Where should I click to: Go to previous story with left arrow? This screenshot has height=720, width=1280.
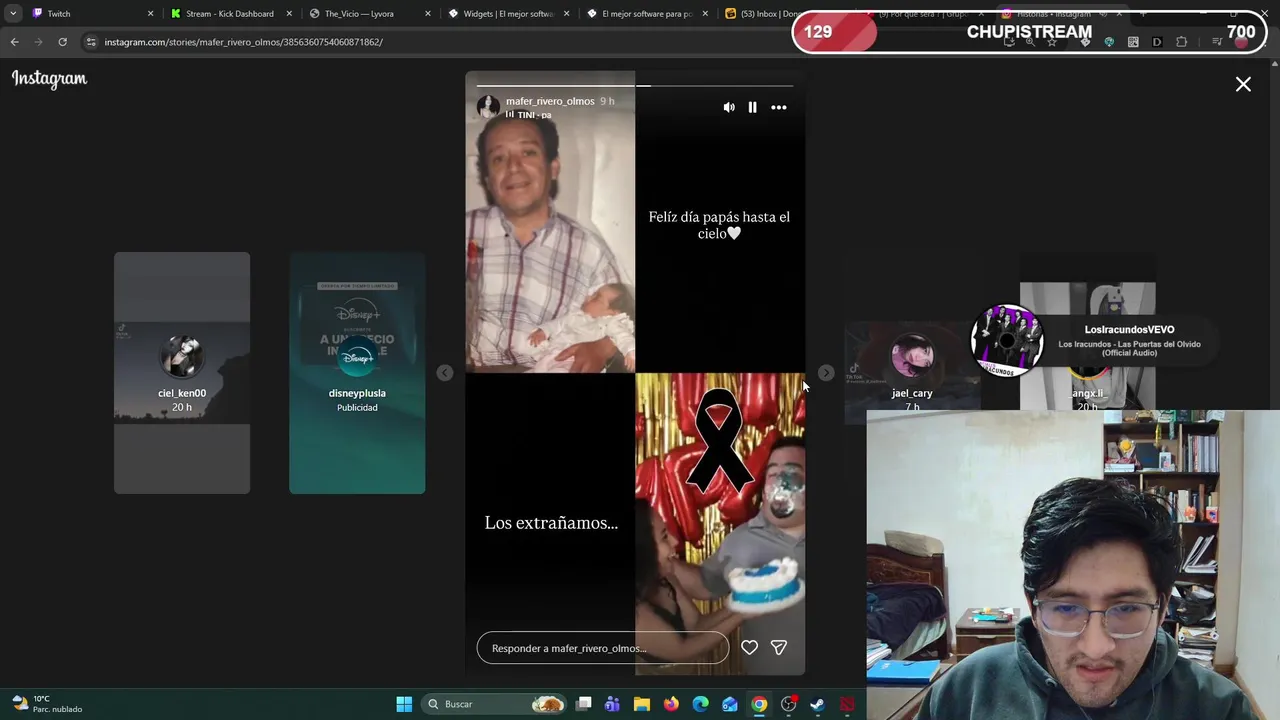[445, 373]
